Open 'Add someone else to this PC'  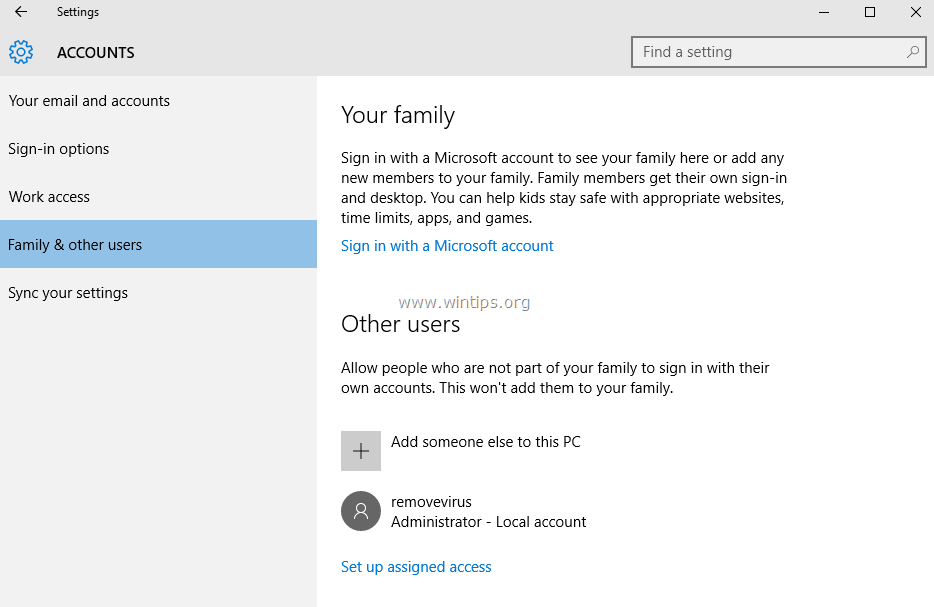click(486, 441)
